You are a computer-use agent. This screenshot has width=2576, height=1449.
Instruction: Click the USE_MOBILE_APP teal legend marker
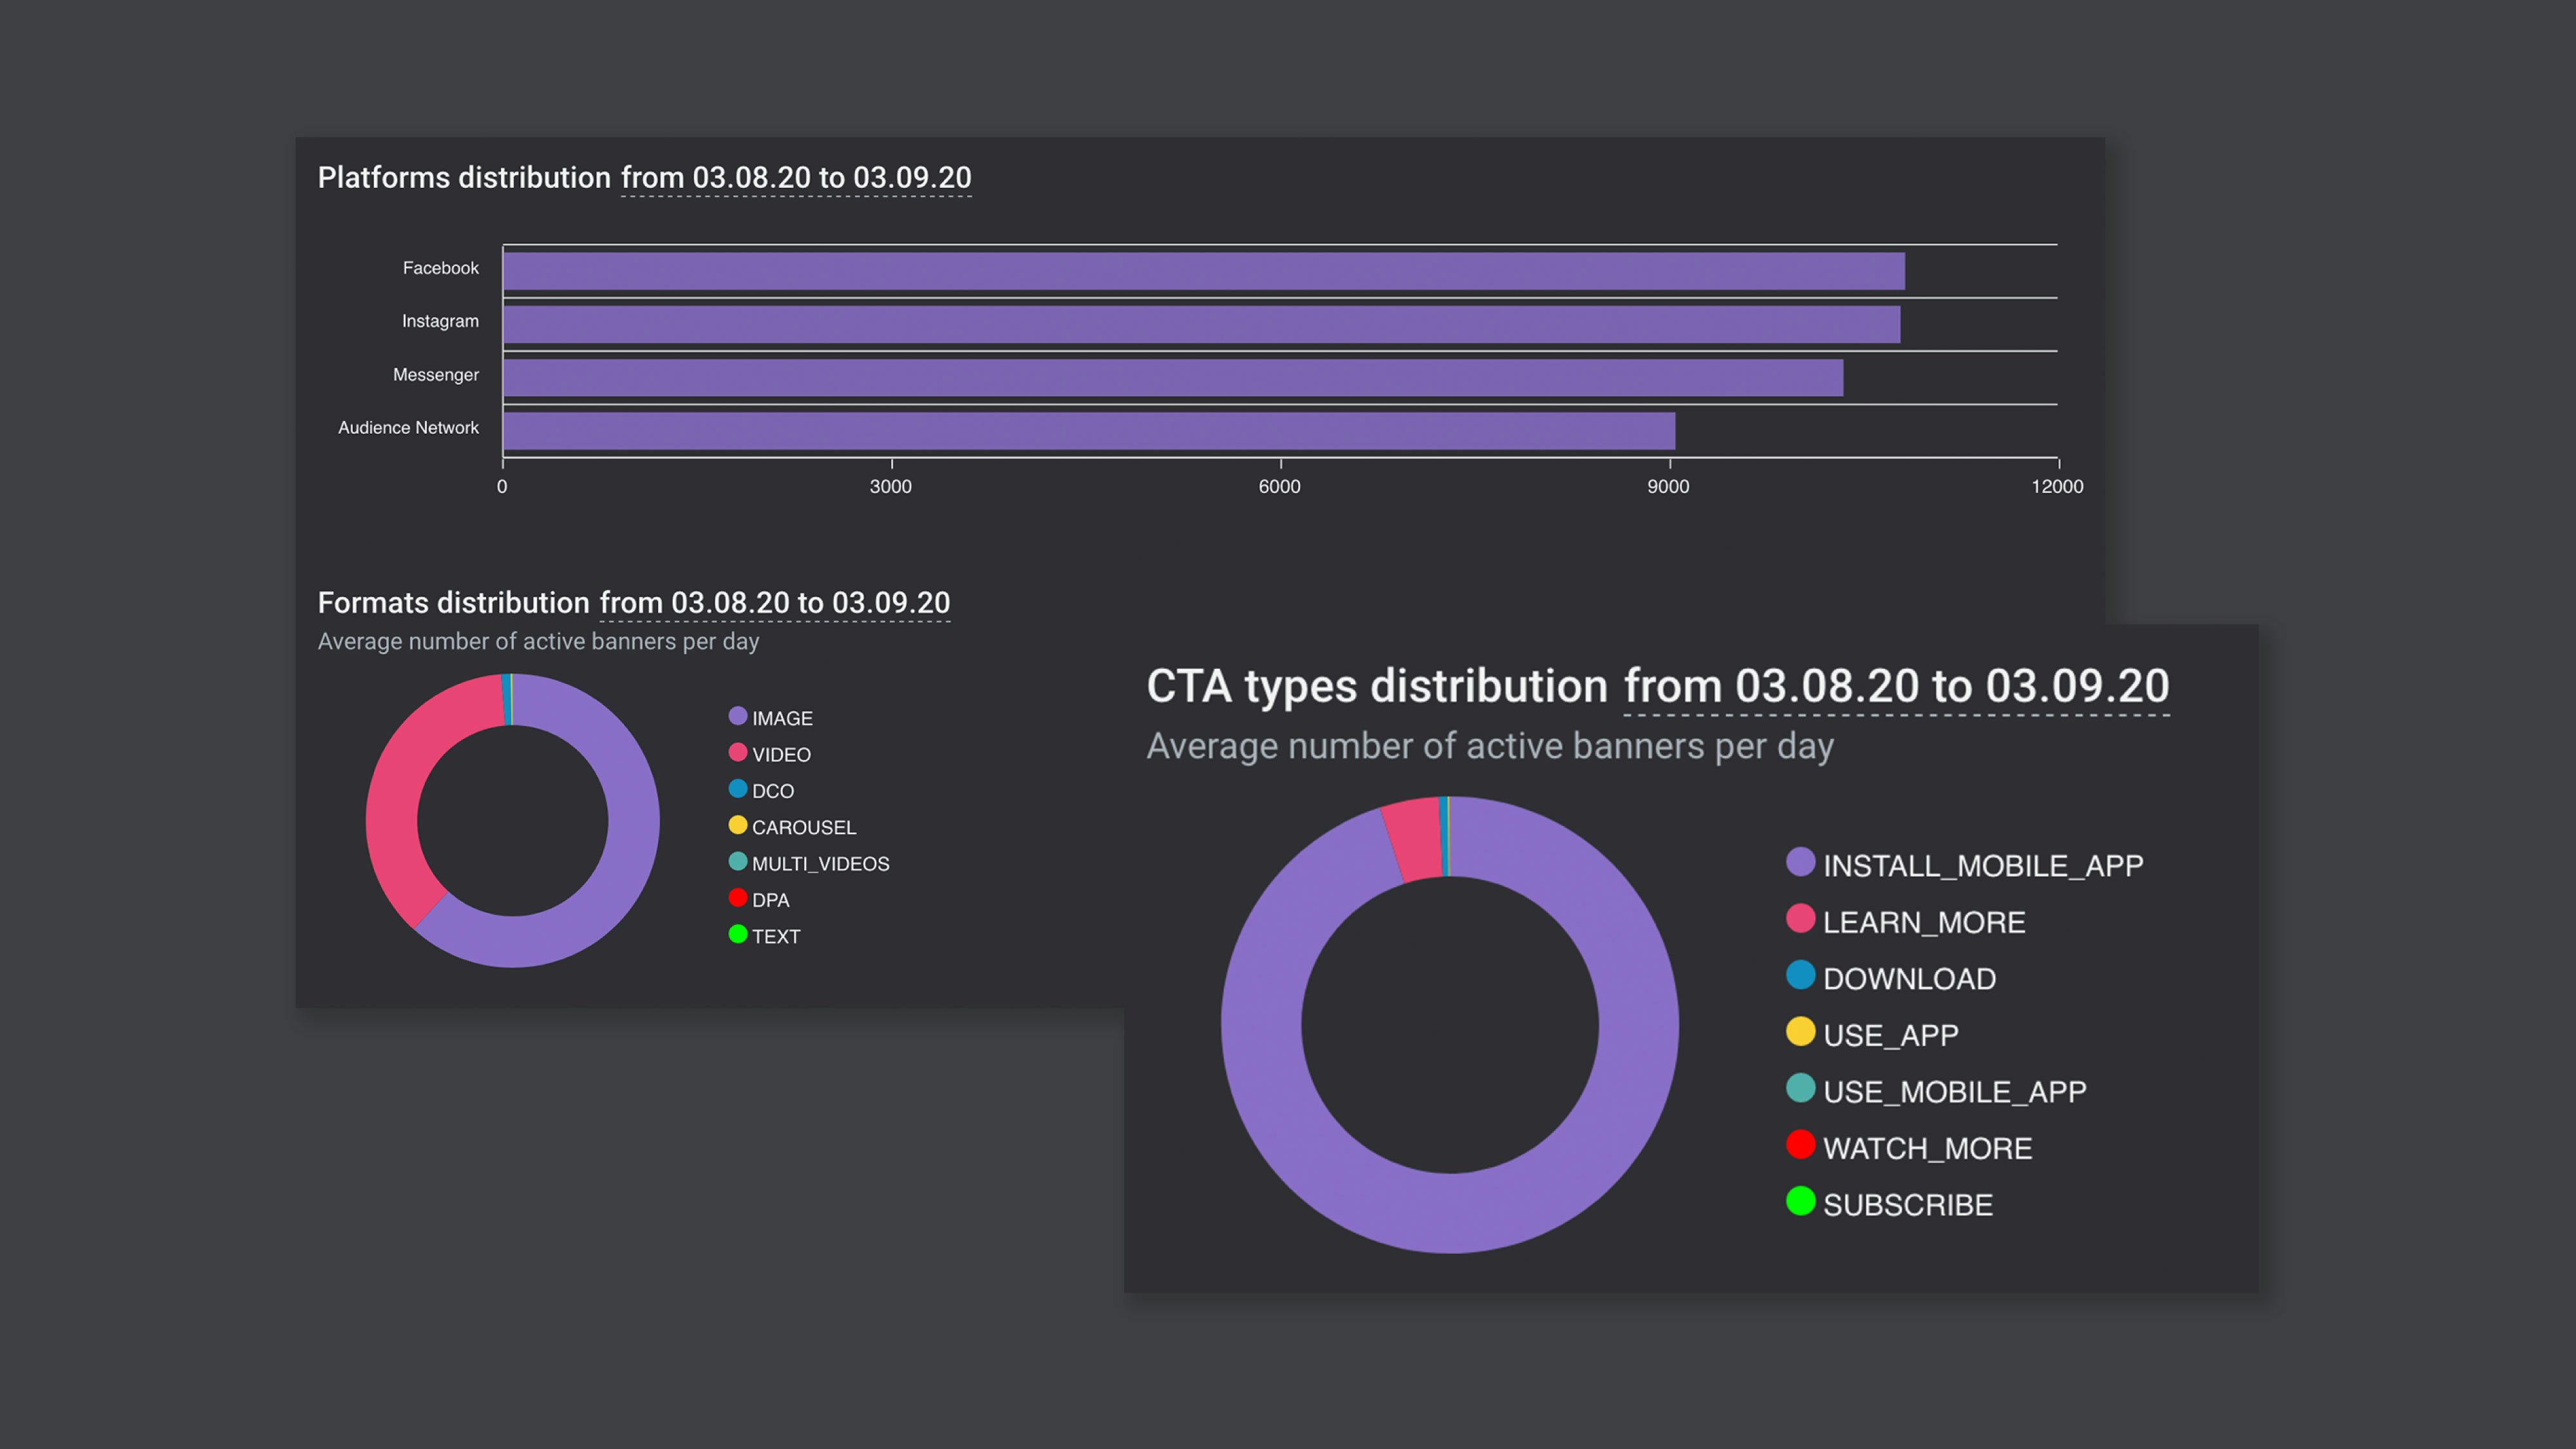[x=1800, y=1088]
